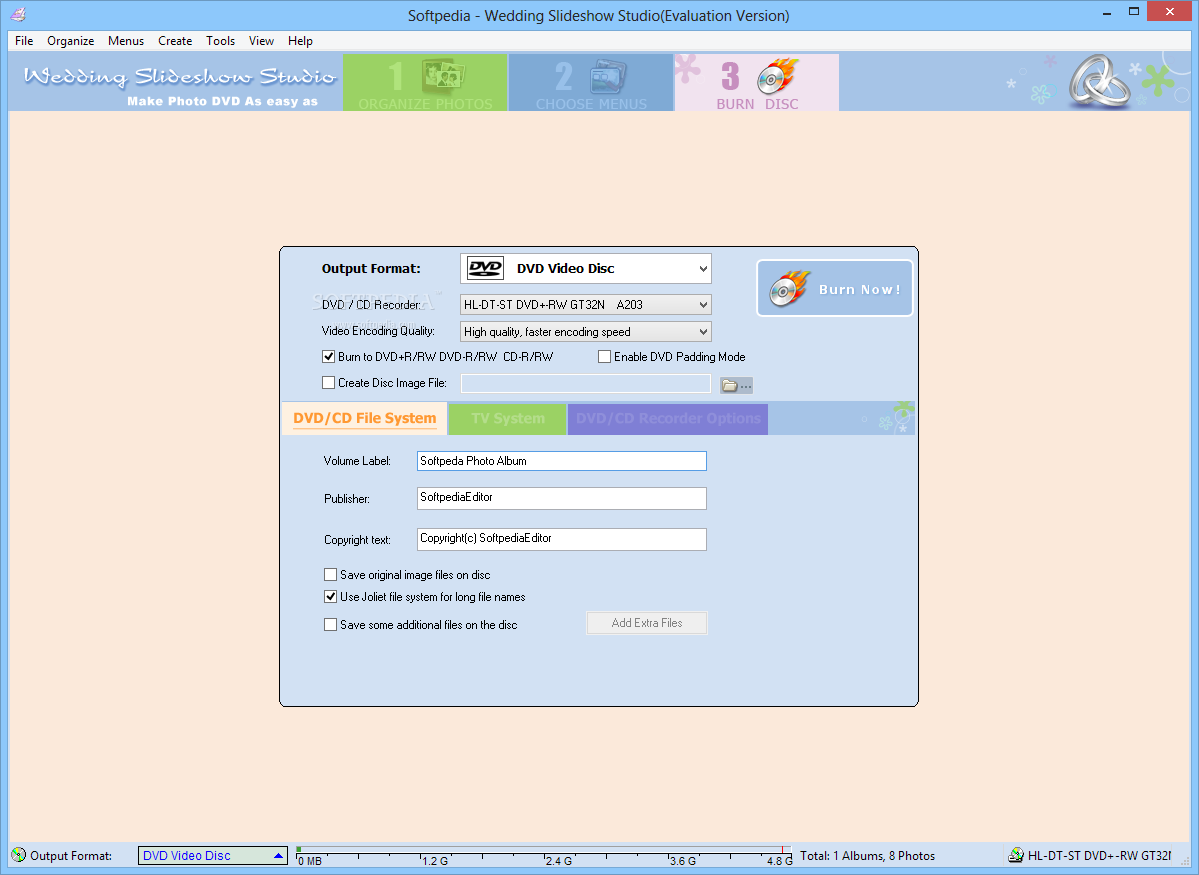Click the Add Extra Files button
1199x875 pixels.
point(647,623)
